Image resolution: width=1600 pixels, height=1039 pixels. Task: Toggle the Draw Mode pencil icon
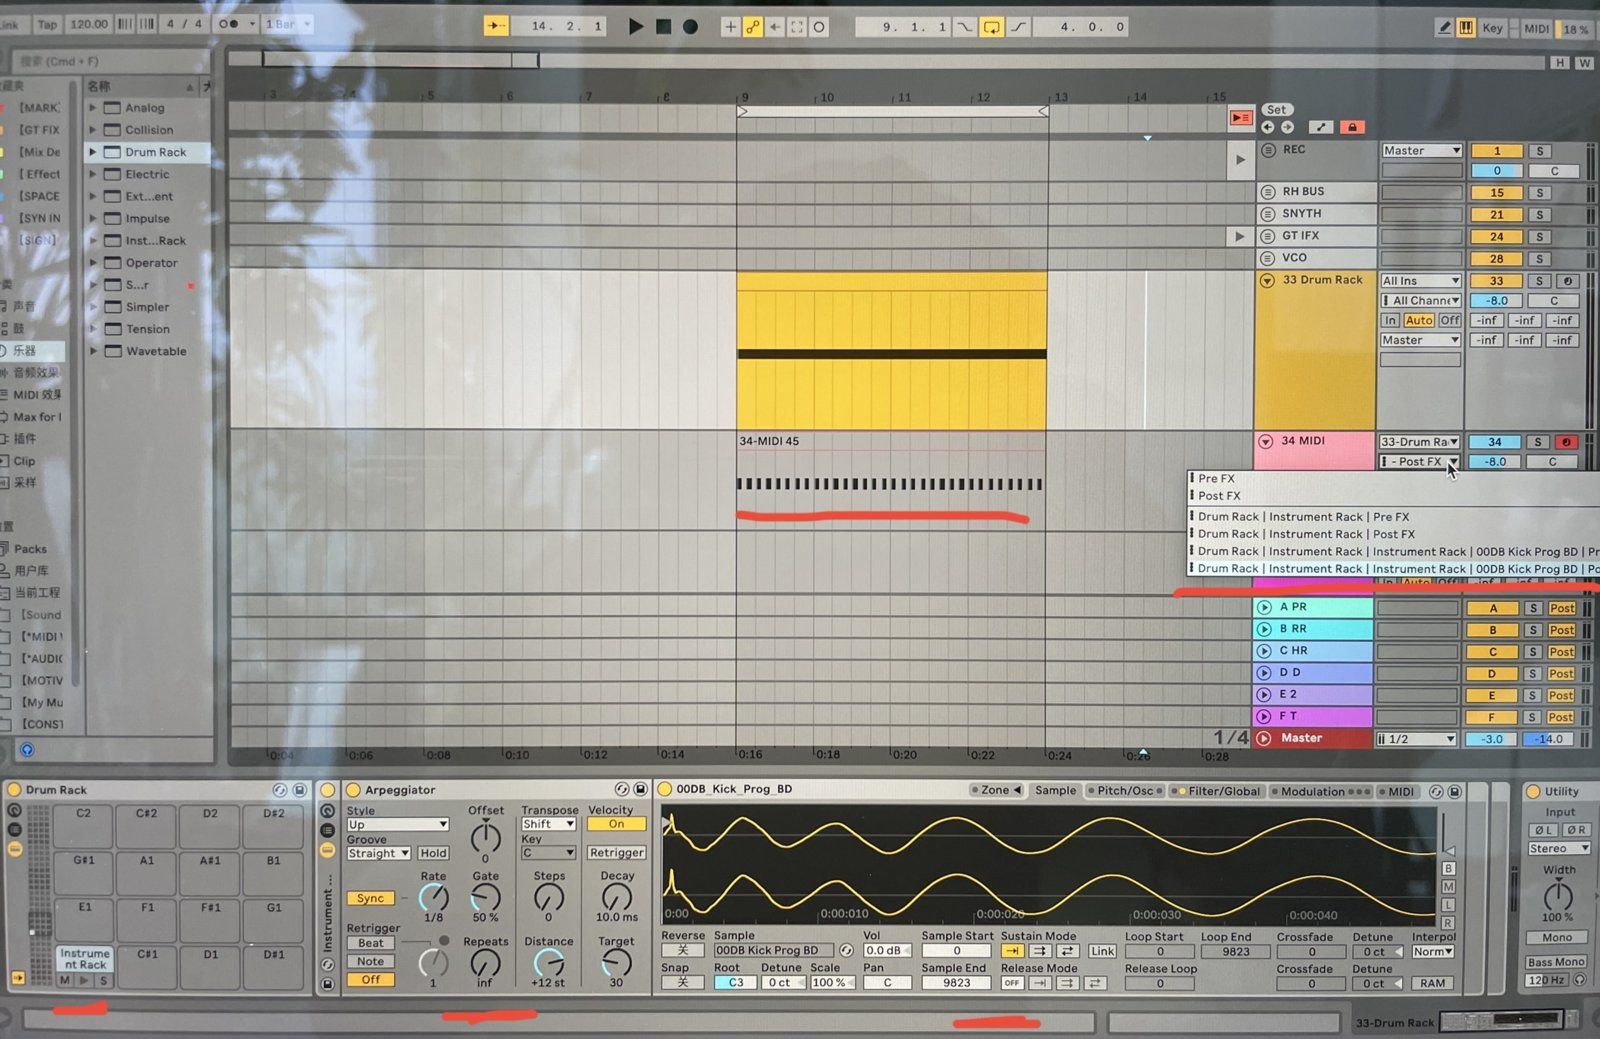click(x=1444, y=28)
